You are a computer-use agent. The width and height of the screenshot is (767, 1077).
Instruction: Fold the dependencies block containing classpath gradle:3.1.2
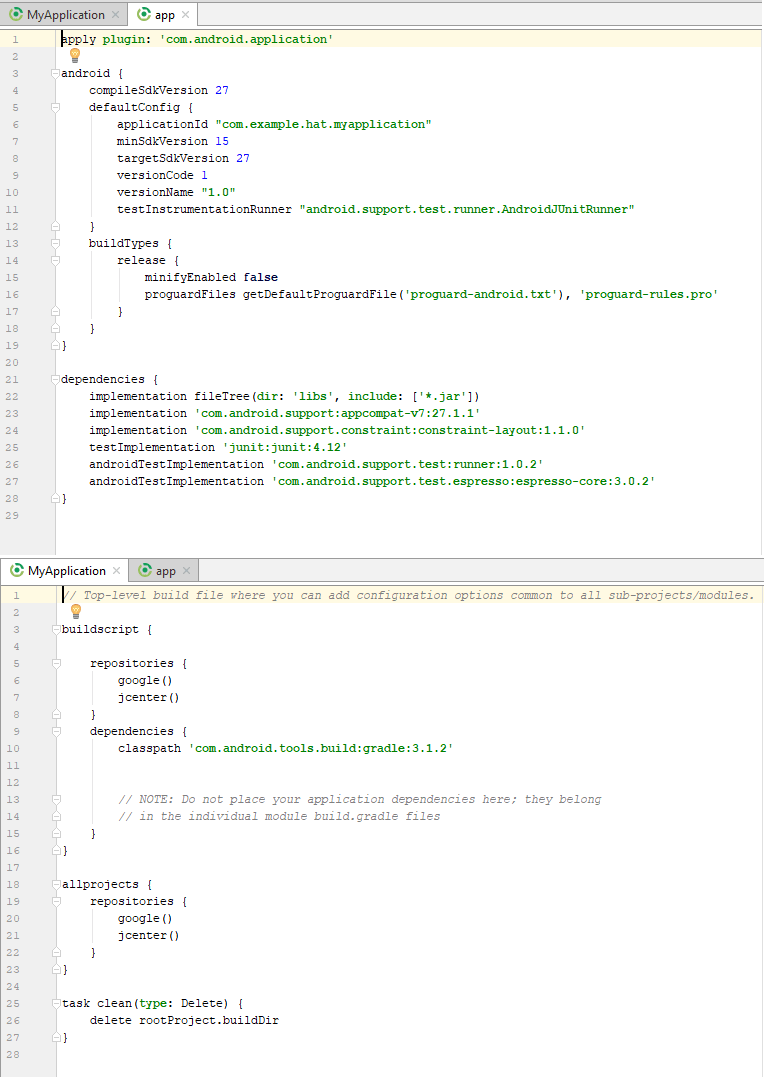tap(56, 732)
